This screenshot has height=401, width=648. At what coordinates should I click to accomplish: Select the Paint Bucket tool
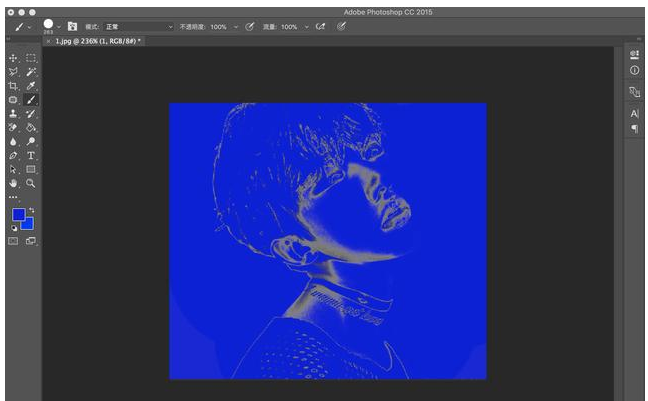tap(31, 128)
